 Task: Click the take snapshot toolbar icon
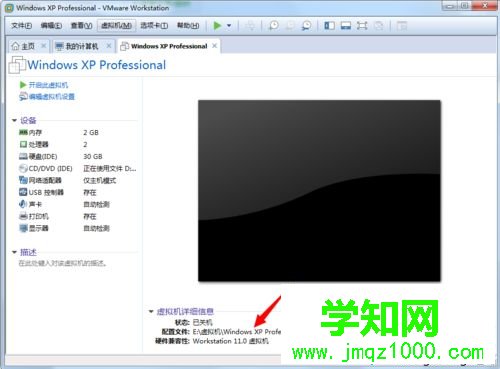[274, 26]
